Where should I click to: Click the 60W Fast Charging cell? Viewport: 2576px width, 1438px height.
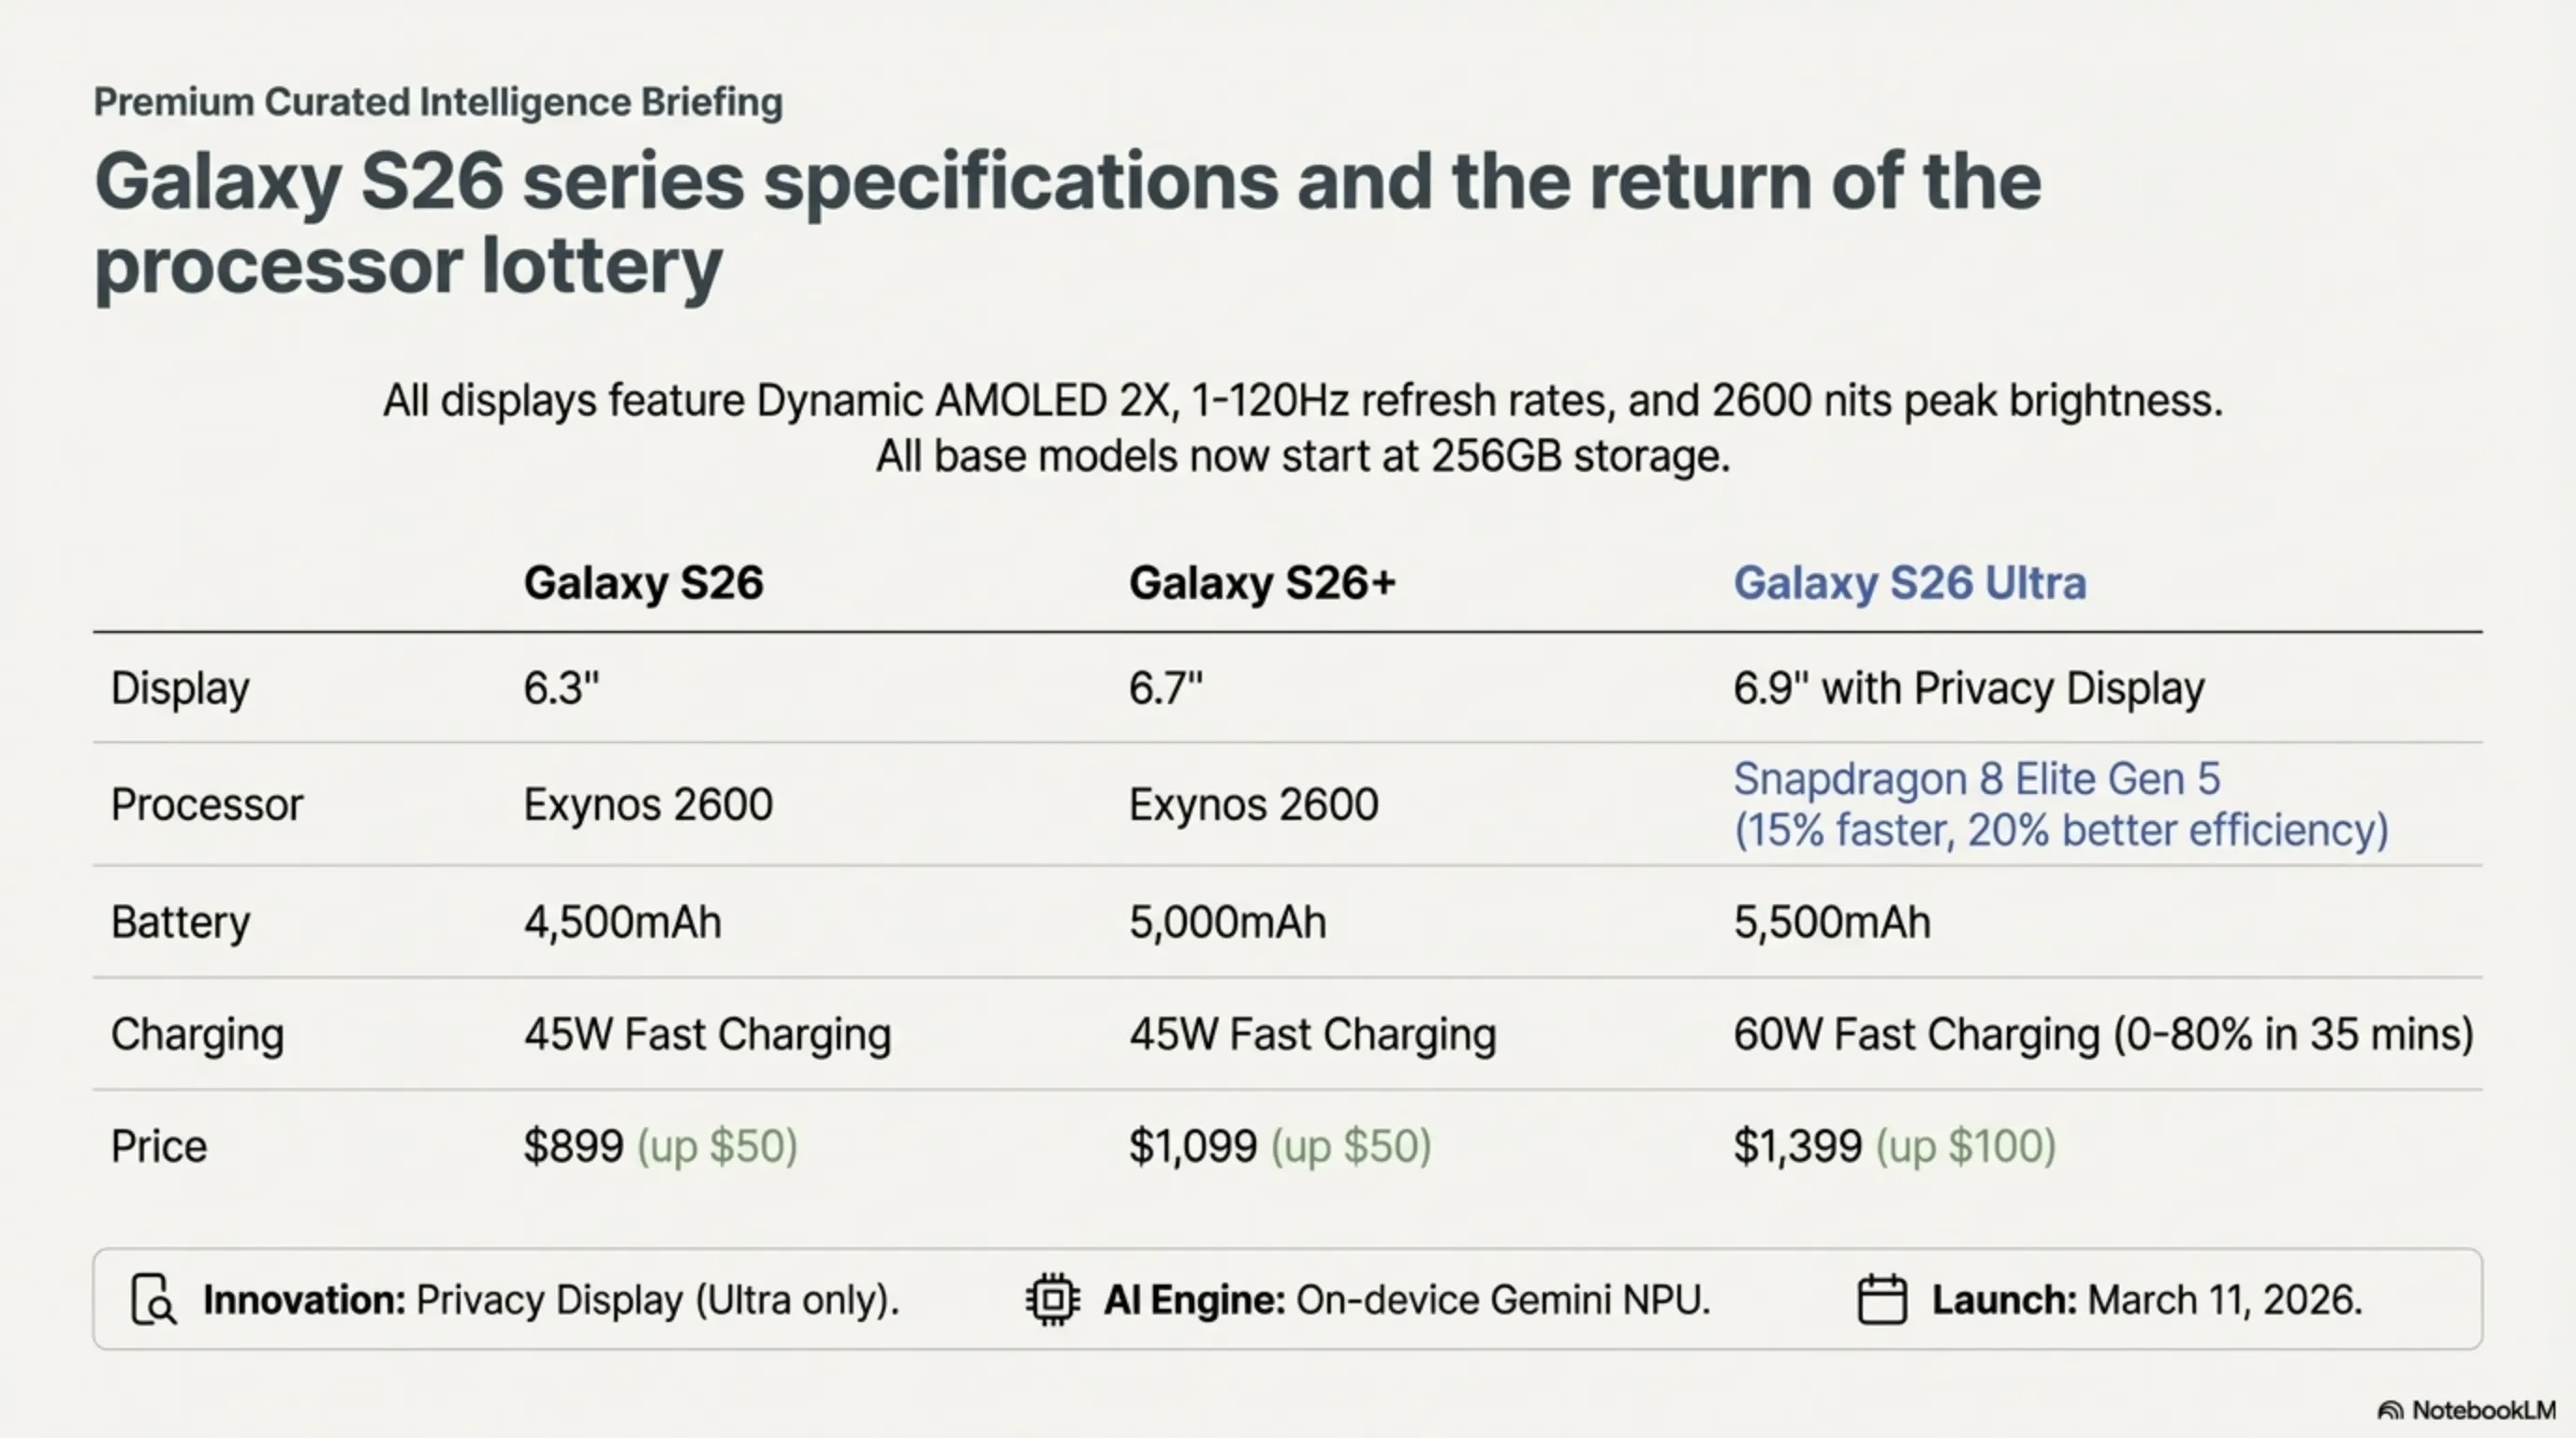(x=2102, y=1034)
